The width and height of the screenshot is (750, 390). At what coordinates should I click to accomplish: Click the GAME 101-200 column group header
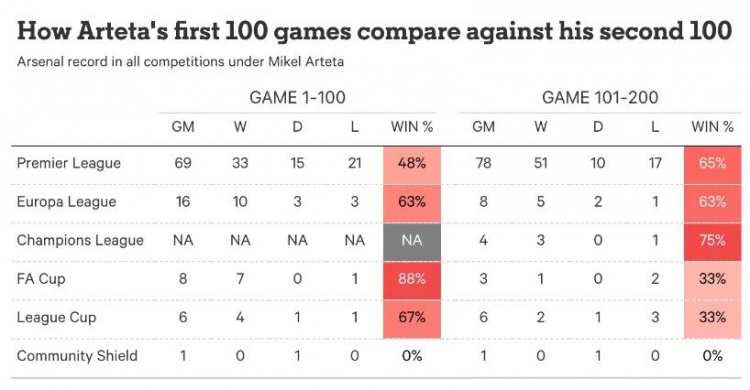pyautogui.click(x=600, y=98)
